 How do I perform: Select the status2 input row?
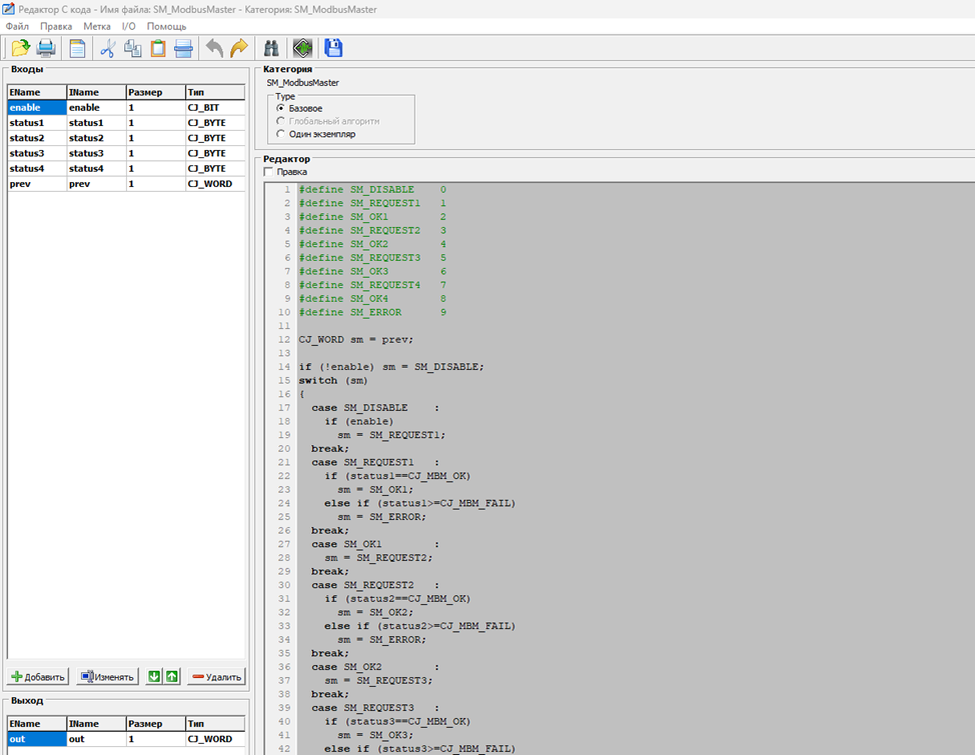click(x=126, y=138)
